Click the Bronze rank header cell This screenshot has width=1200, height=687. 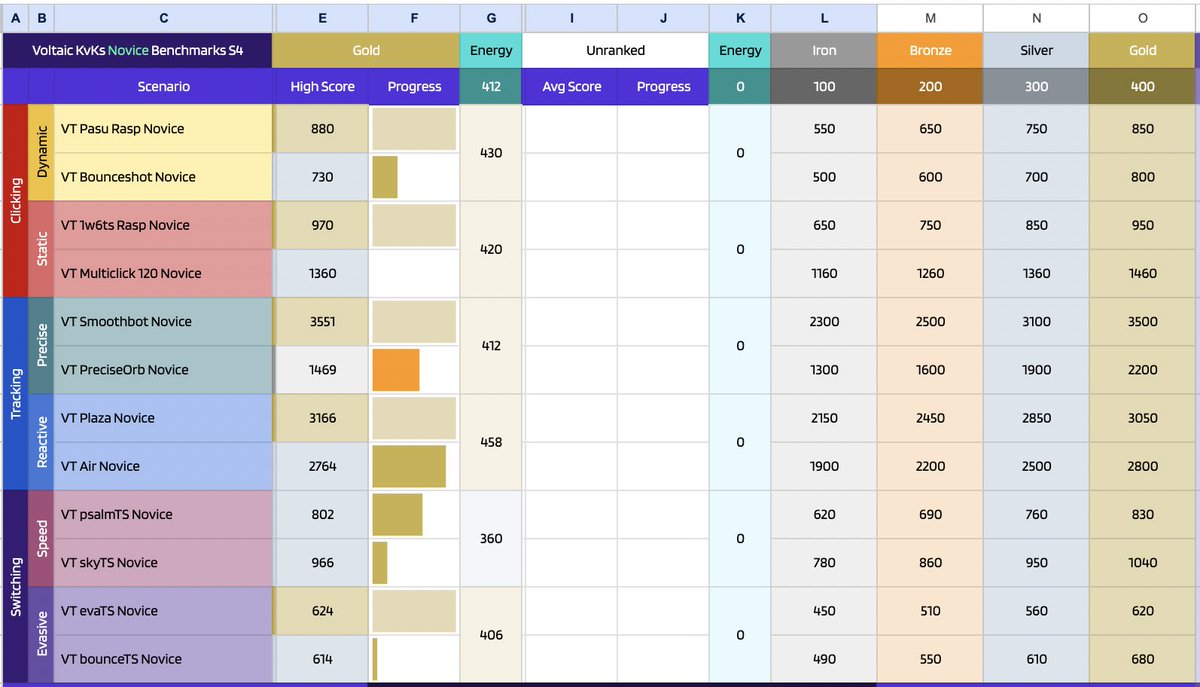coord(930,50)
